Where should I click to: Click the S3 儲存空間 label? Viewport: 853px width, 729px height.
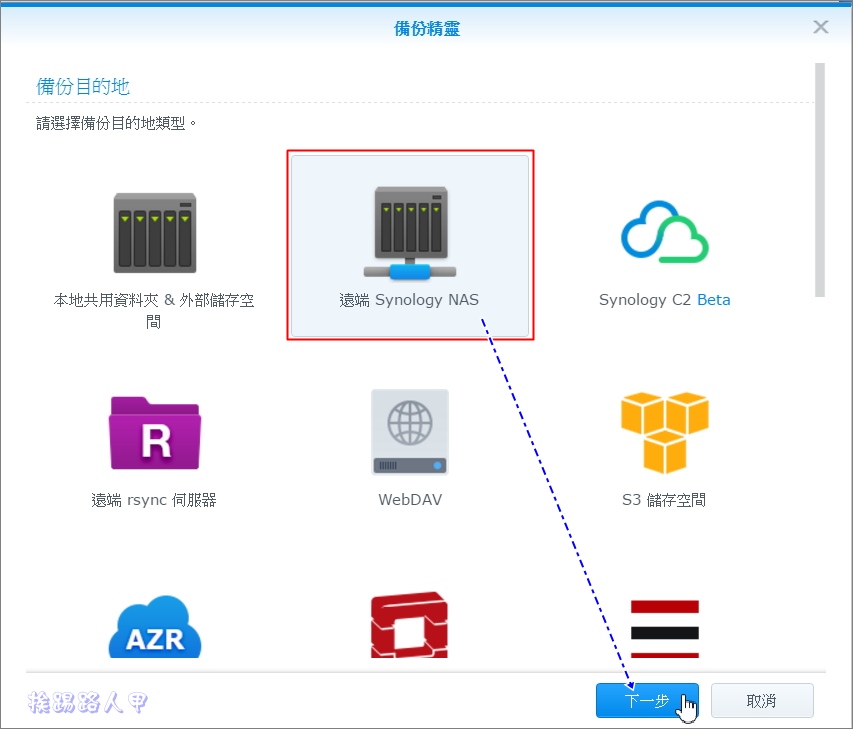[664, 500]
